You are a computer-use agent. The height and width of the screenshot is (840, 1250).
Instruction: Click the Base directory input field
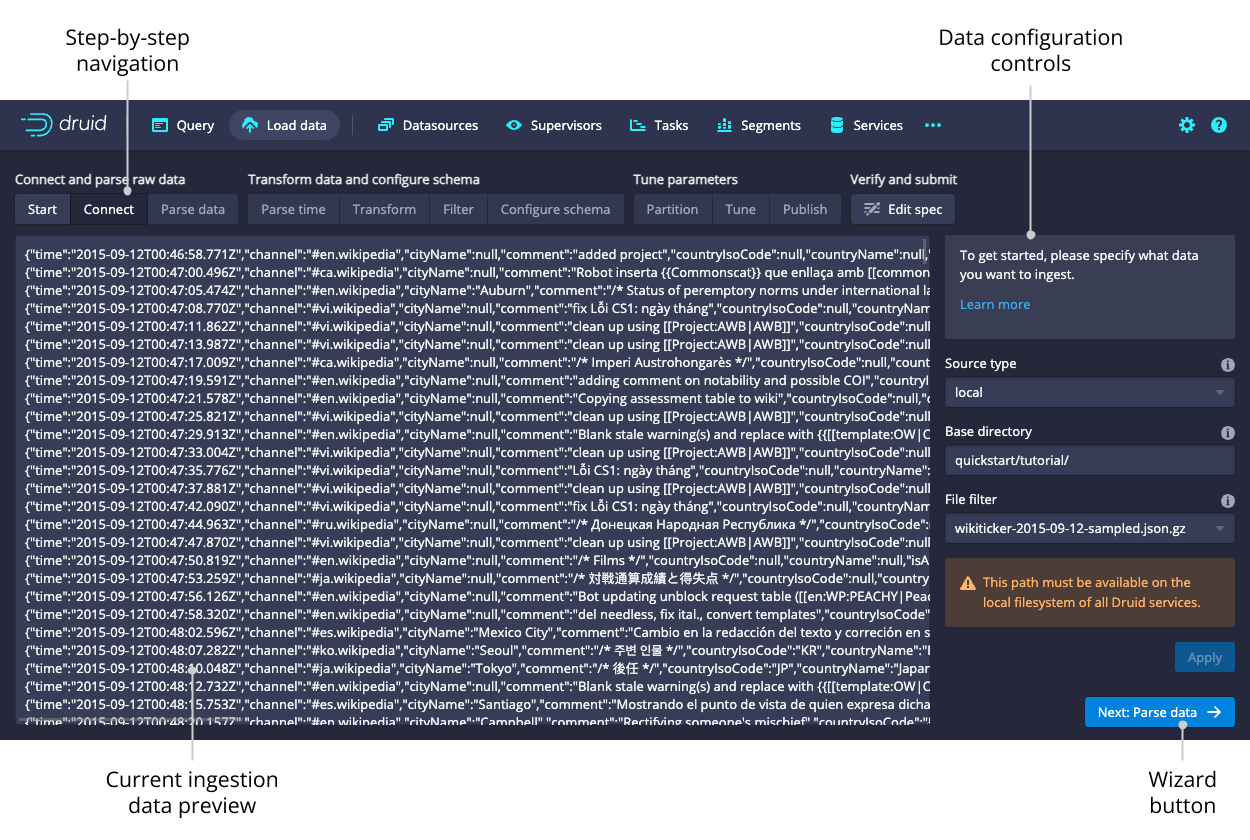point(1089,460)
